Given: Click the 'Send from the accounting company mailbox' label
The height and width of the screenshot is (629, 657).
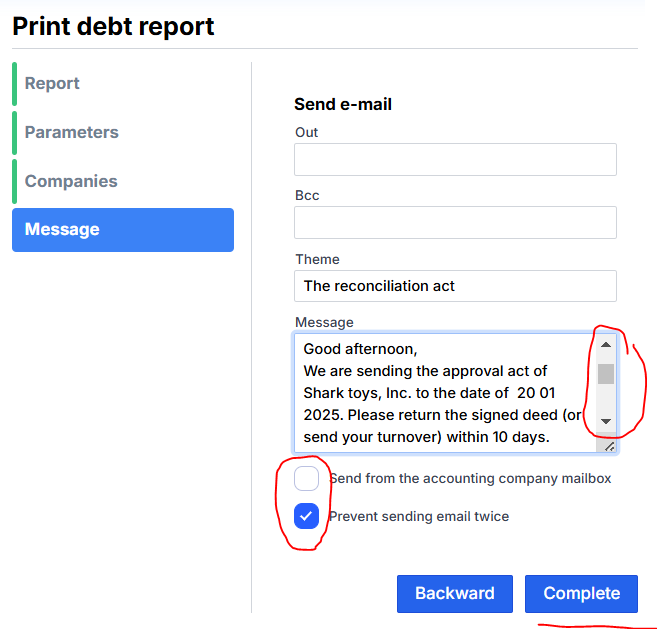Looking at the screenshot, I should coord(470,479).
